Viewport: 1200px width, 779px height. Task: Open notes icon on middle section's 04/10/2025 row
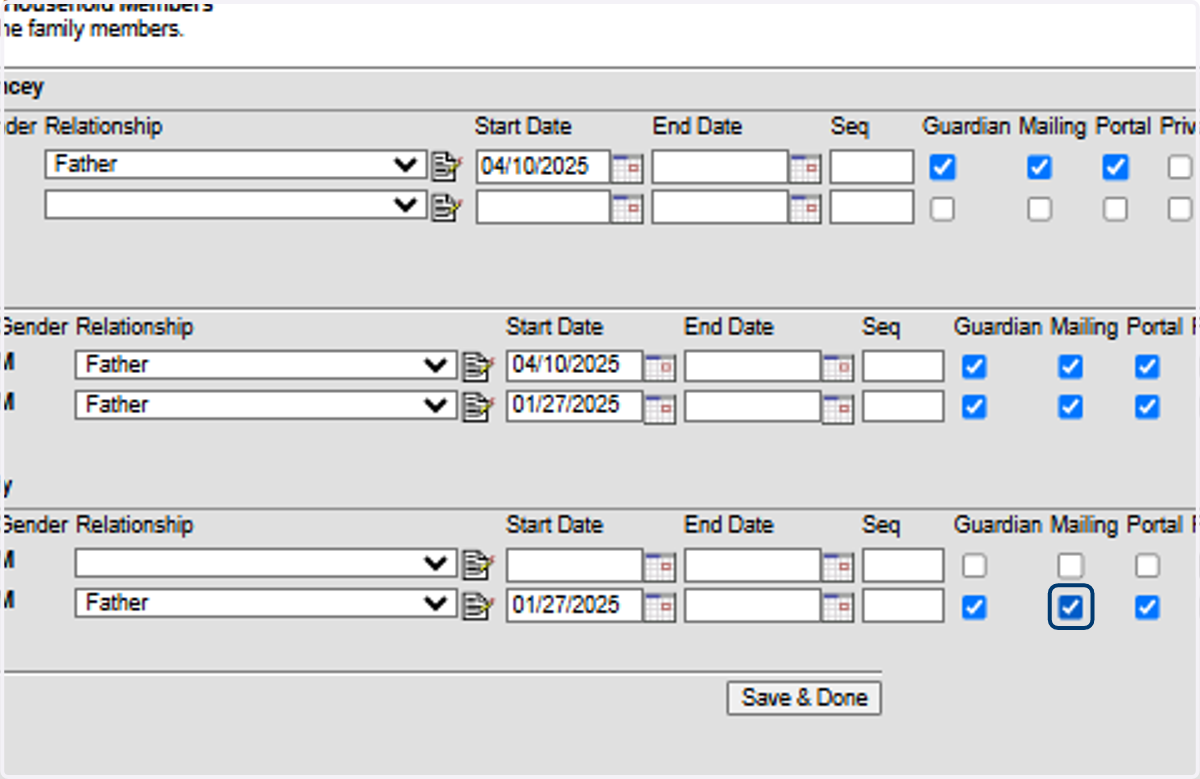[478, 366]
